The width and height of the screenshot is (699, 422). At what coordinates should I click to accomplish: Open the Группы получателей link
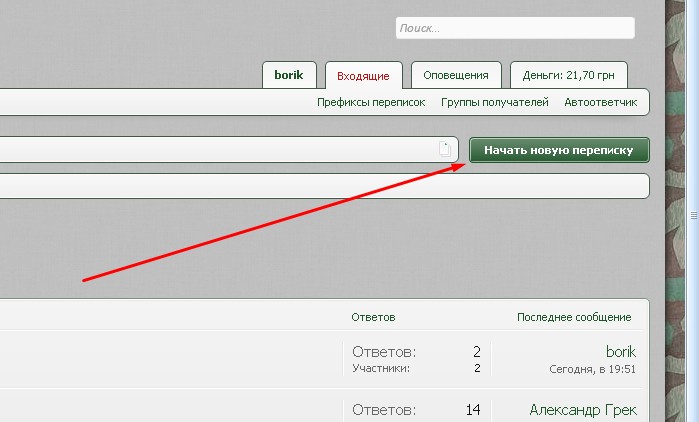point(495,102)
